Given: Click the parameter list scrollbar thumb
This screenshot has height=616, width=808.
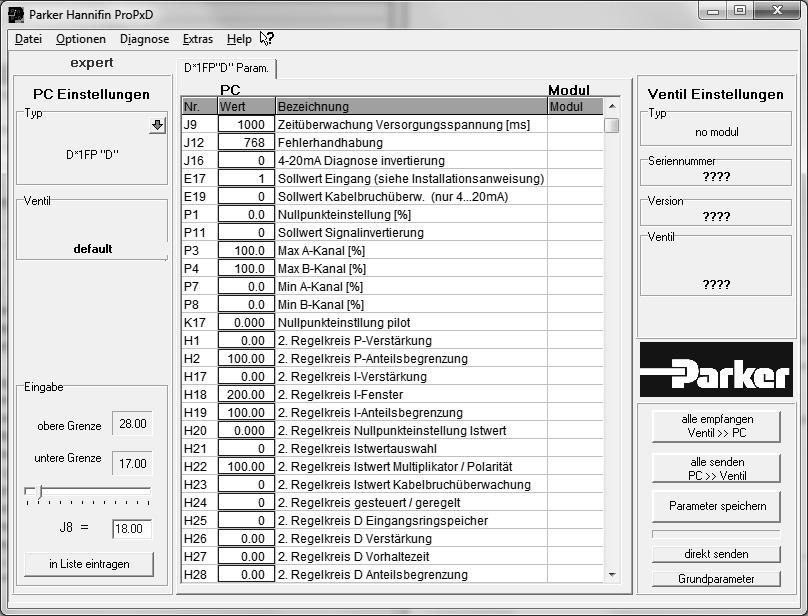Looking at the screenshot, I should point(612,126).
